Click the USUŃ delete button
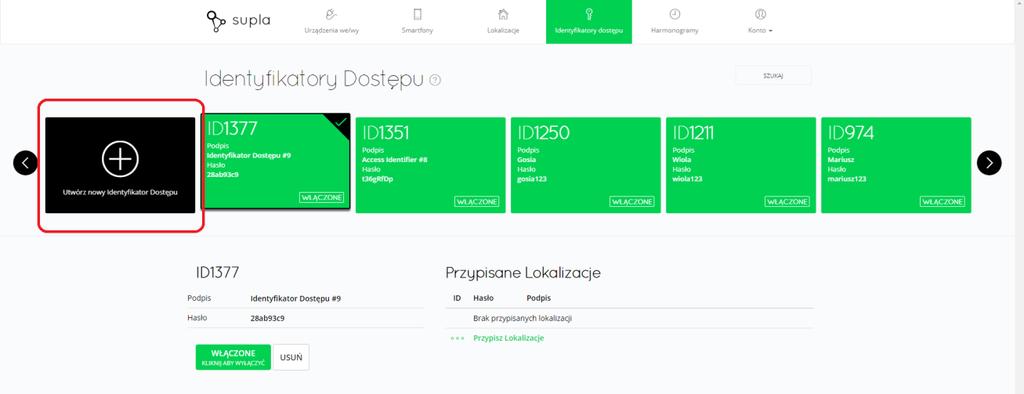The image size is (1024, 394). click(291, 357)
